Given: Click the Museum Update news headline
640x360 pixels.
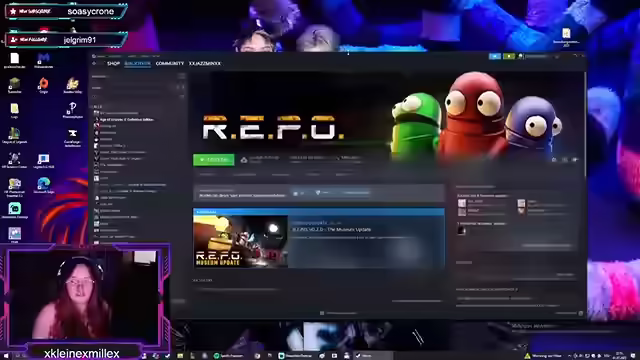Looking at the screenshot, I should point(331,229).
